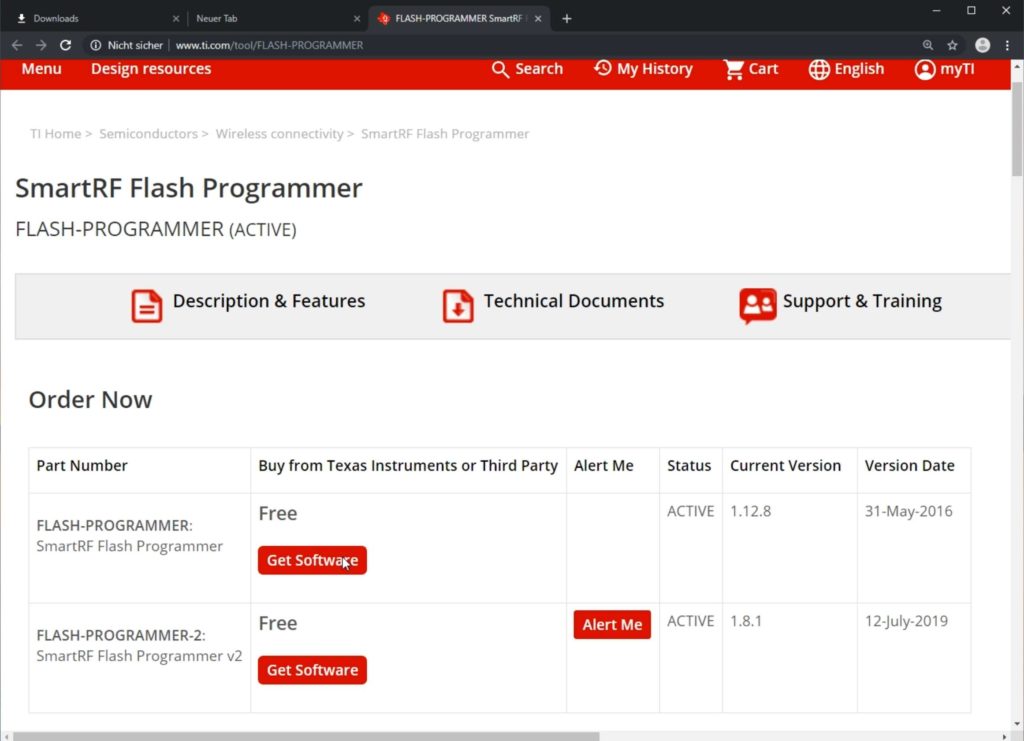Screen dimensions: 1024x741
Task: Click the magnifier Search icon in red header
Action: click(x=500, y=69)
